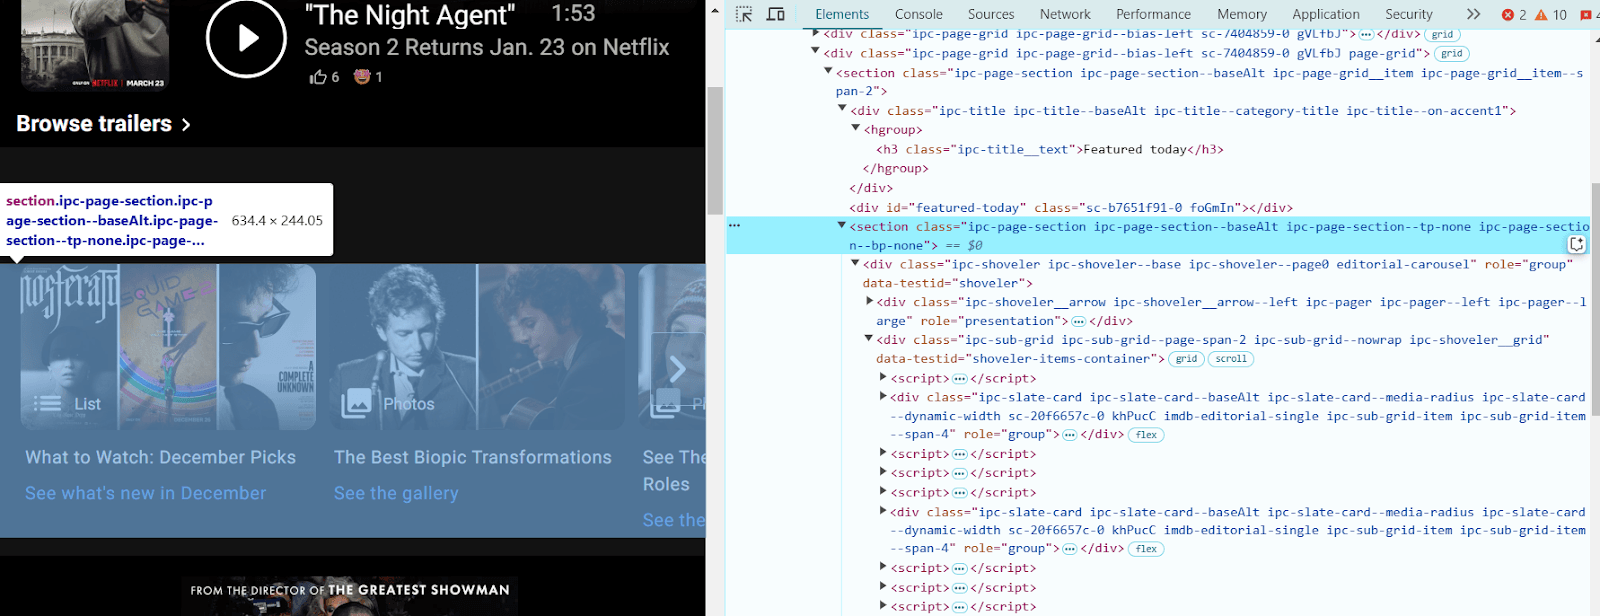The image size is (1600, 616).
Task: Open the red issues flag icon
Action: click(x=1585, y=14)
